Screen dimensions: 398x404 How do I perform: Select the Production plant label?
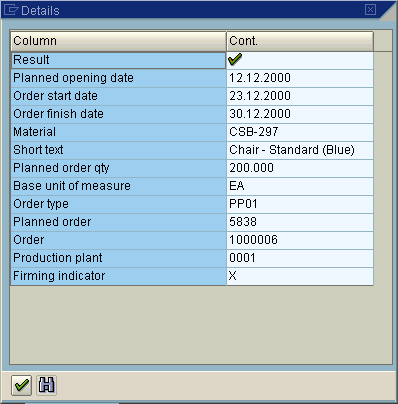pyautogui.click(x=118, y=258)
